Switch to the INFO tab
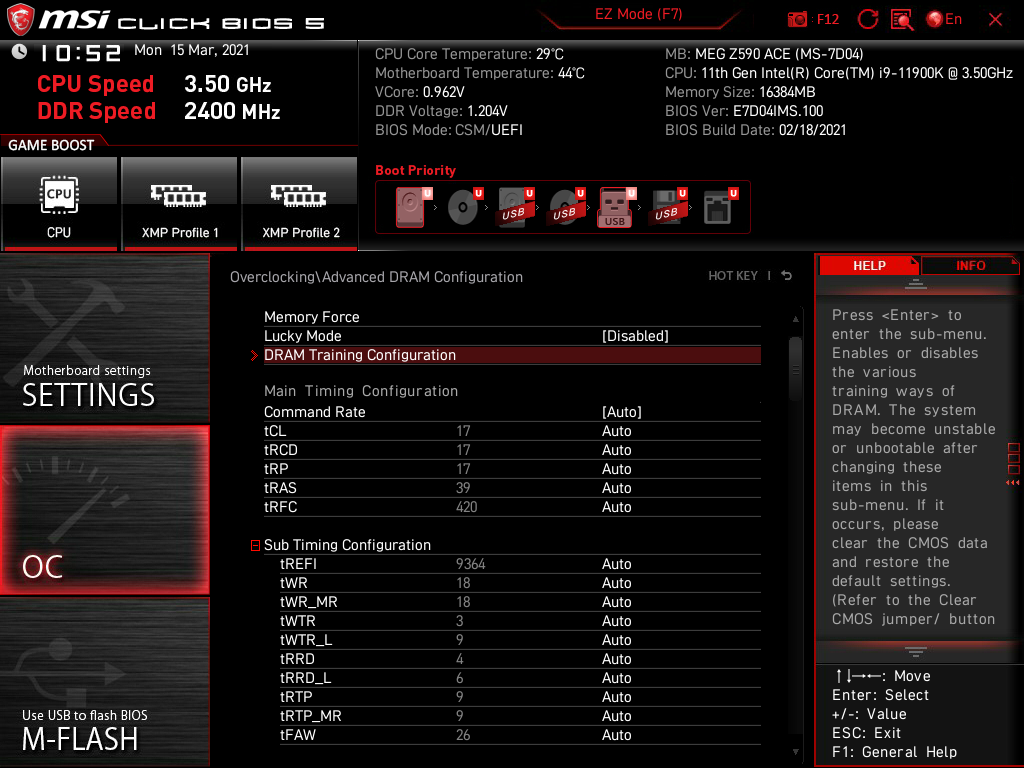Image resolution: width=1024 pixels, height=768 pixels. 970,266
